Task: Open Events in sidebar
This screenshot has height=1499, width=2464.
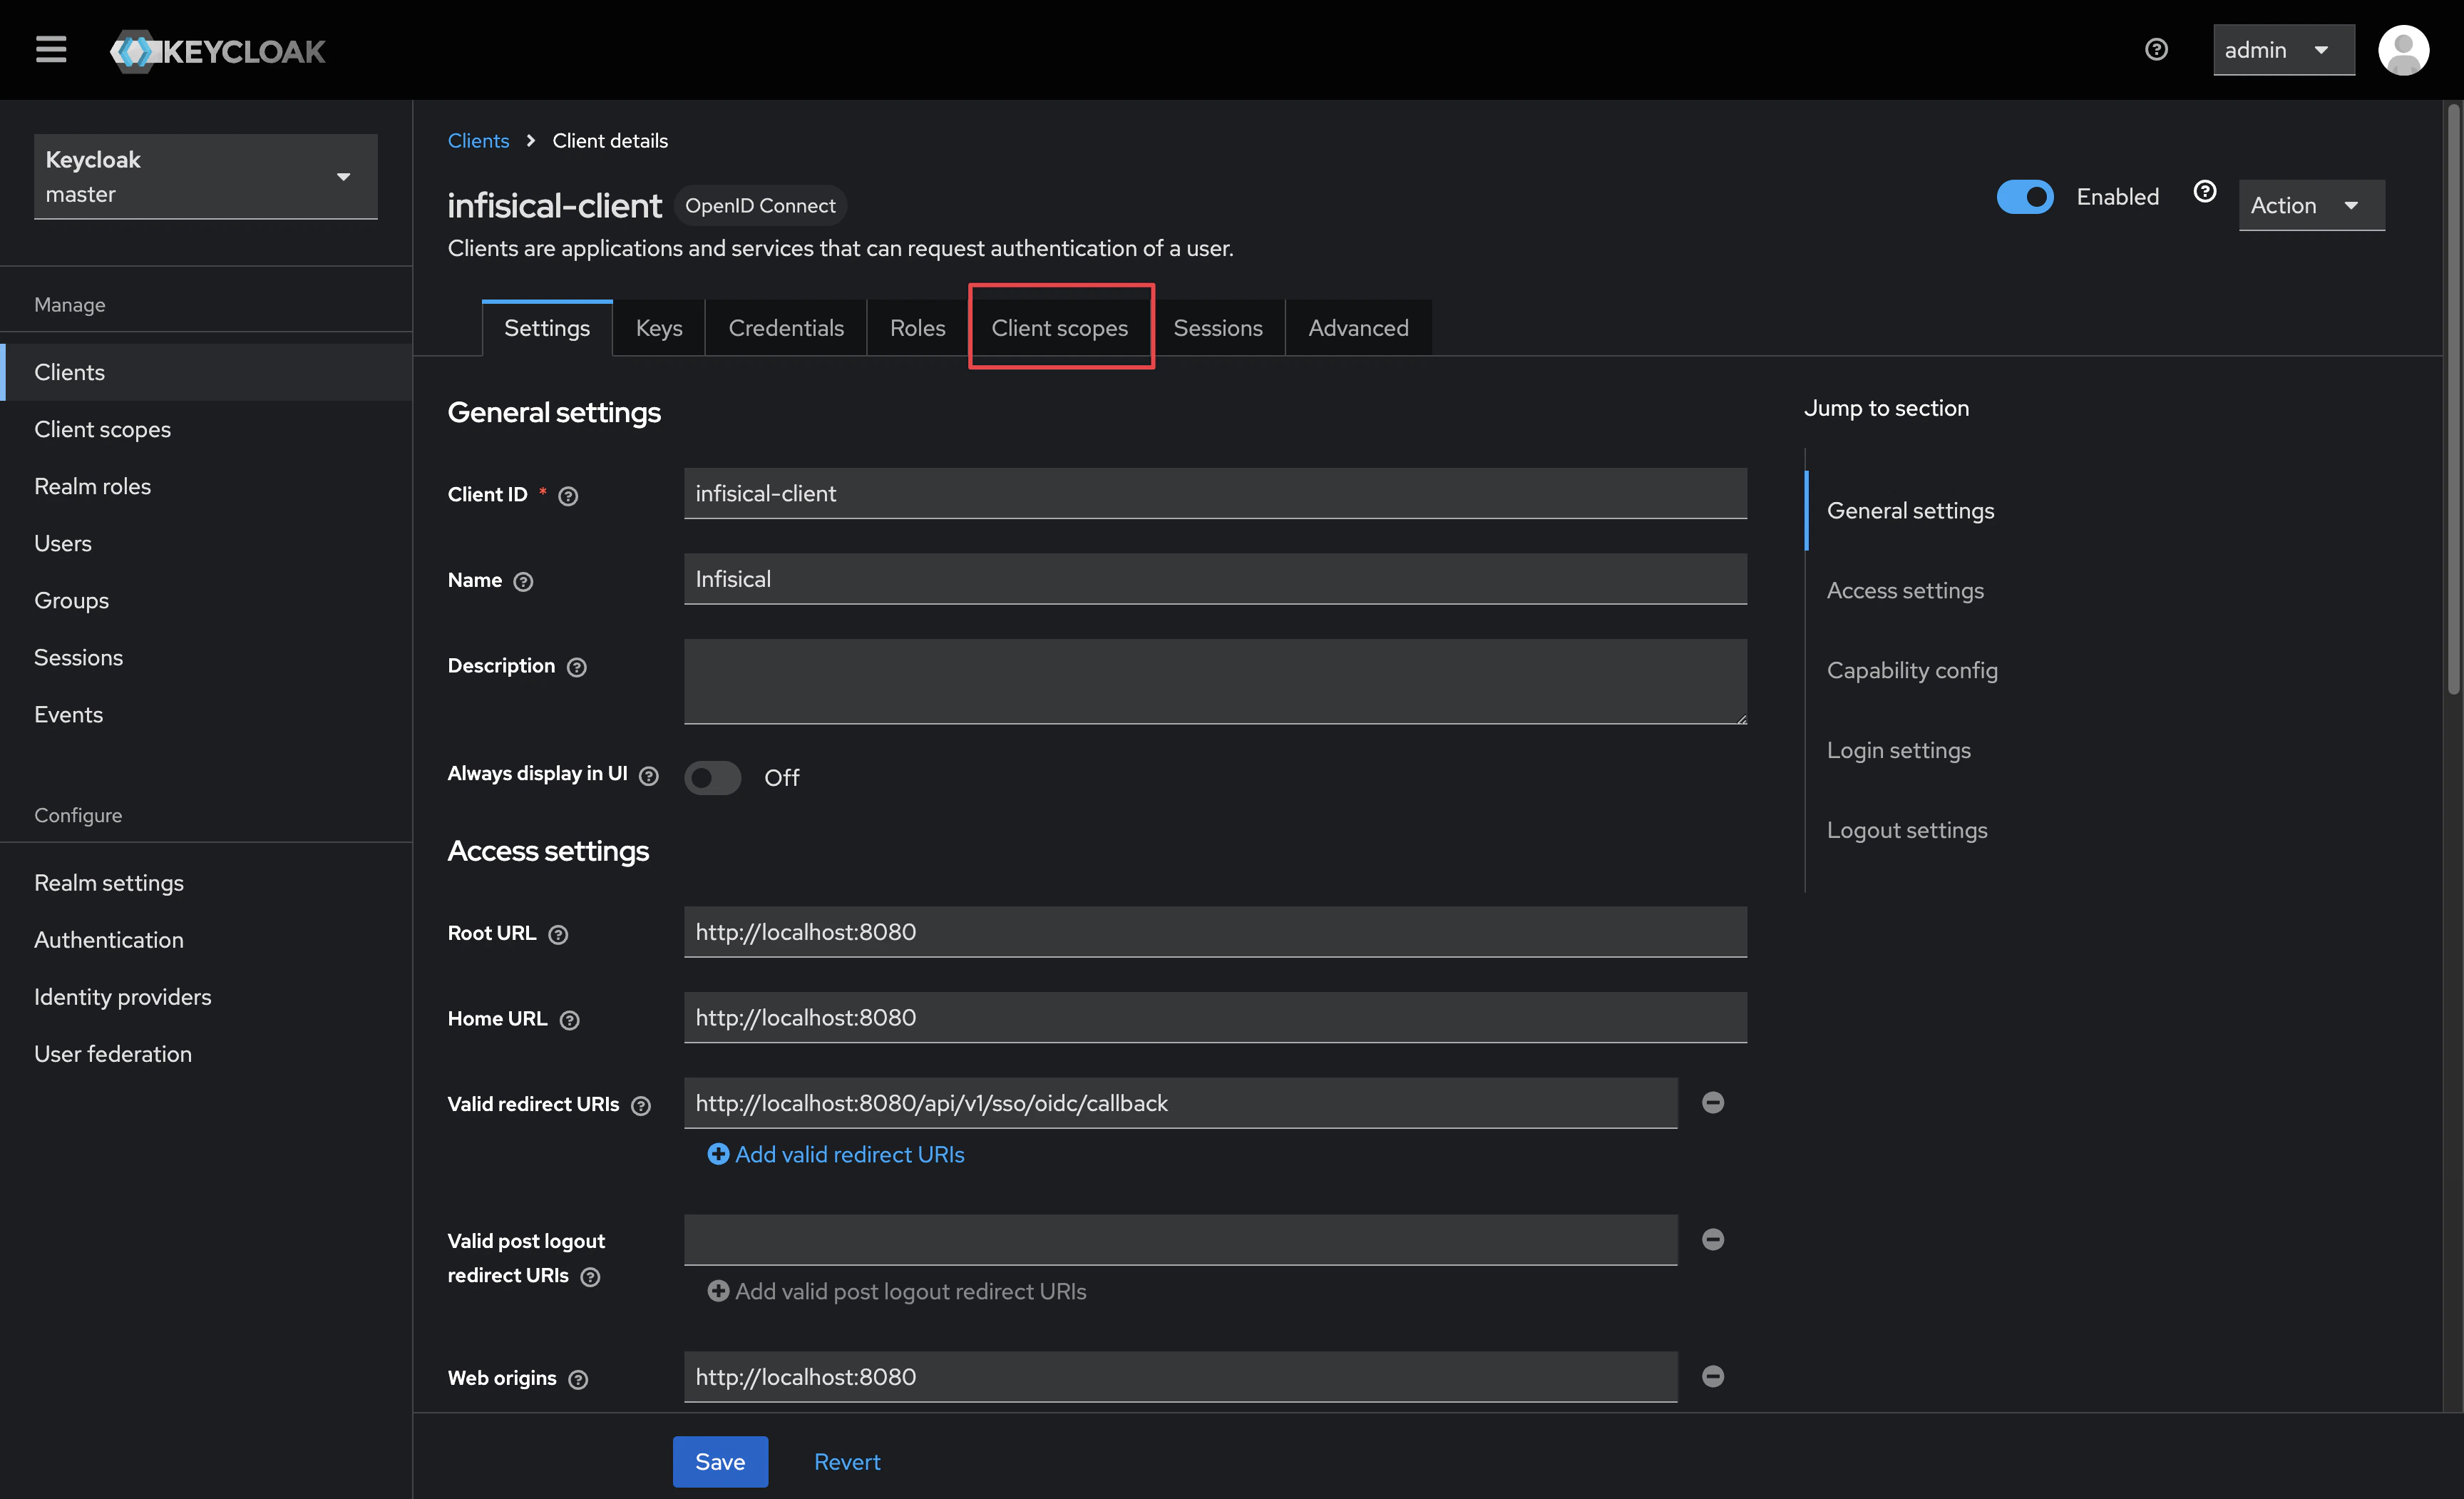Action: [x=206, y=714]
